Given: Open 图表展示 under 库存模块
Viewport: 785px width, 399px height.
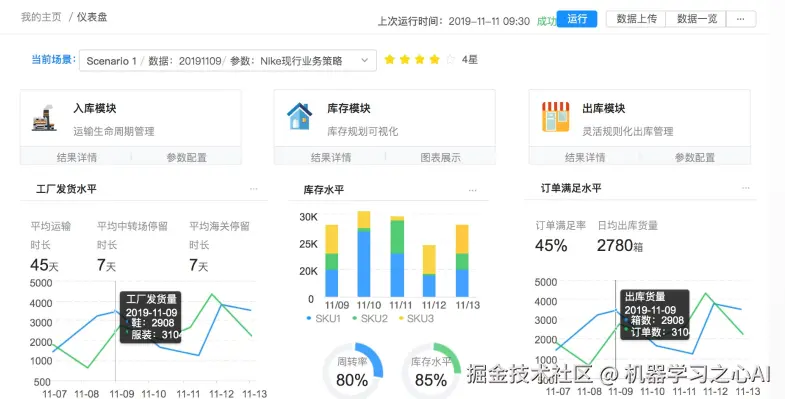Looking at the screenshot, I should click(440, 157).
